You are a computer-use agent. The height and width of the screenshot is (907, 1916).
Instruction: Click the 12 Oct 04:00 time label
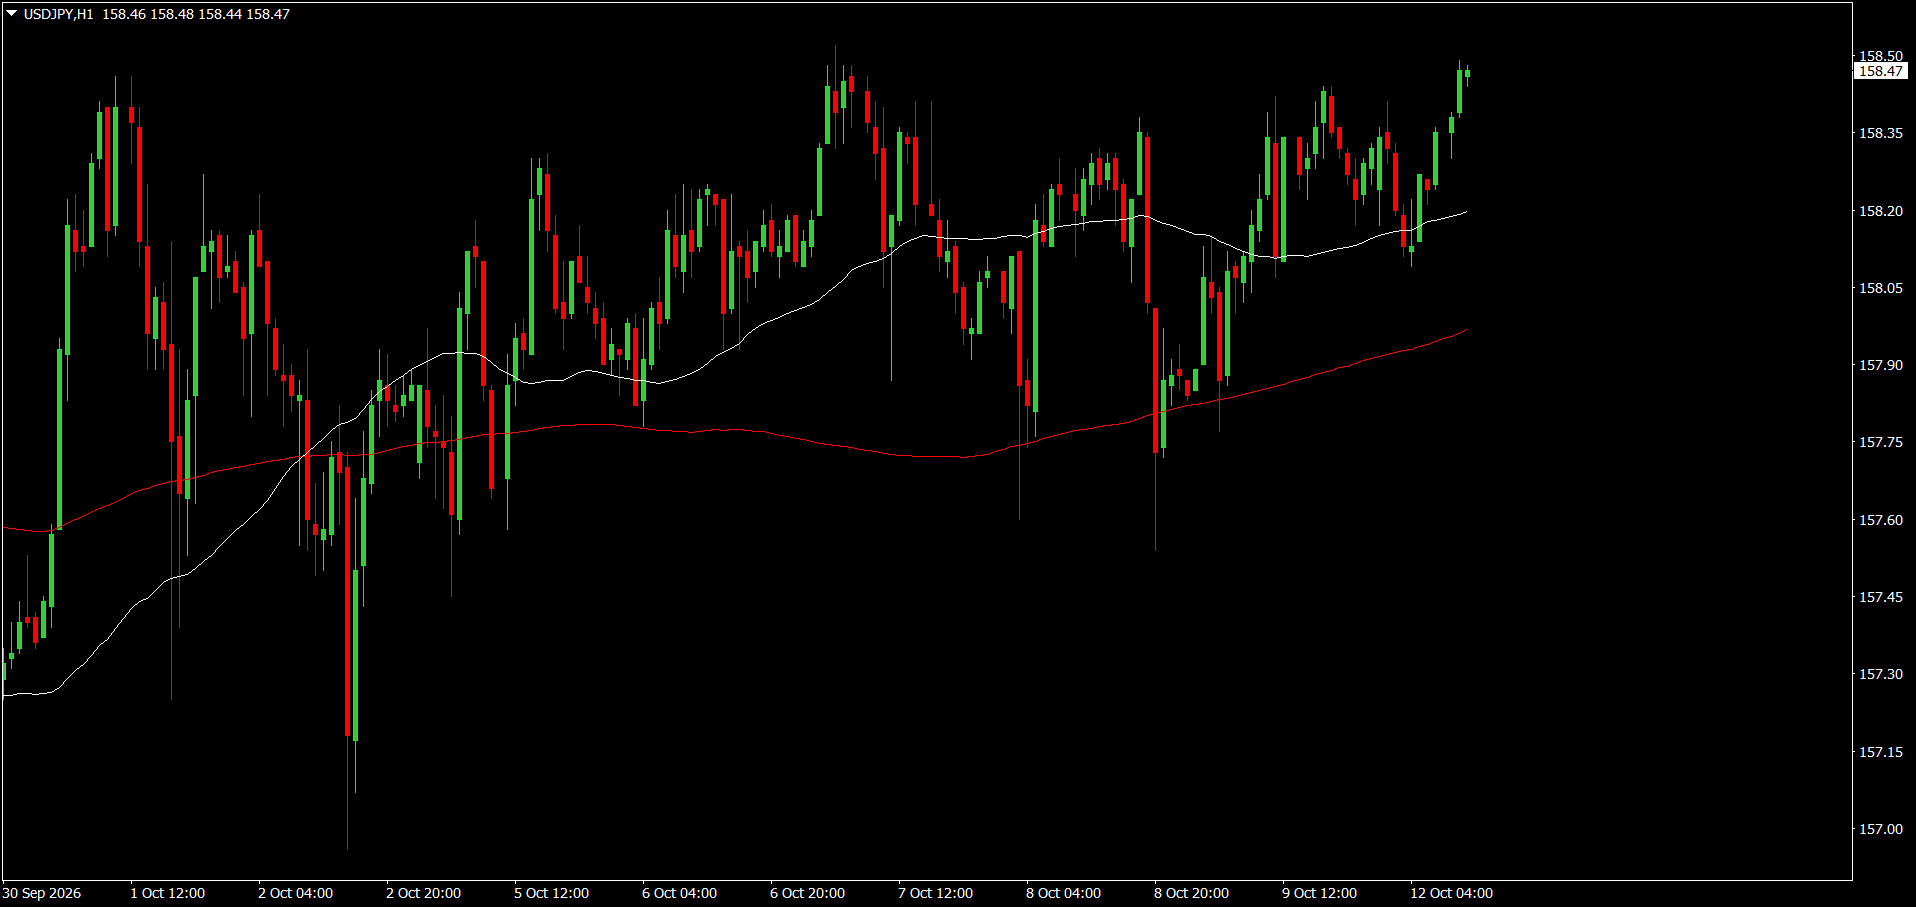point(1452,893)
